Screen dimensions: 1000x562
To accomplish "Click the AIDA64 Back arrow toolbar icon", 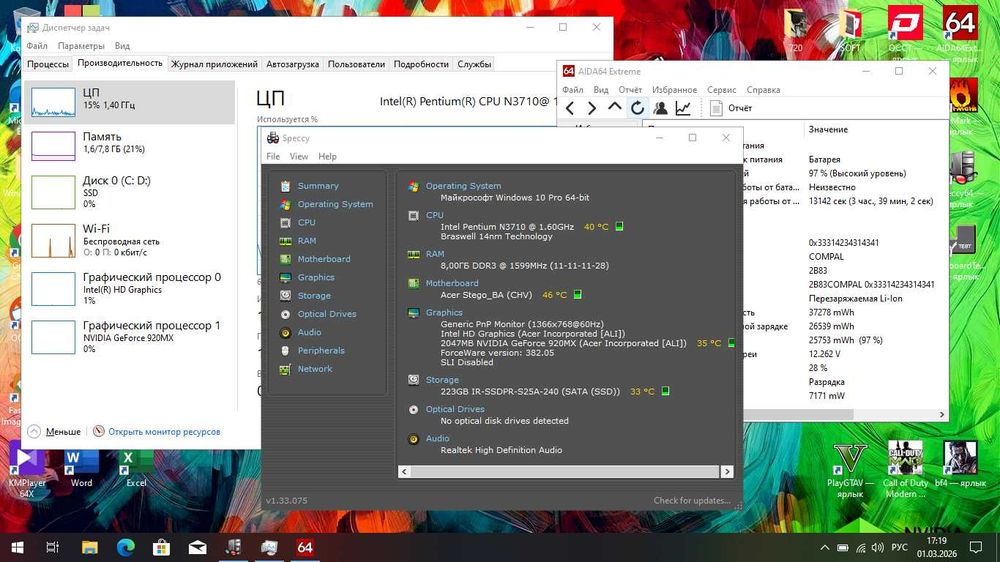I will tap(570, 108).
